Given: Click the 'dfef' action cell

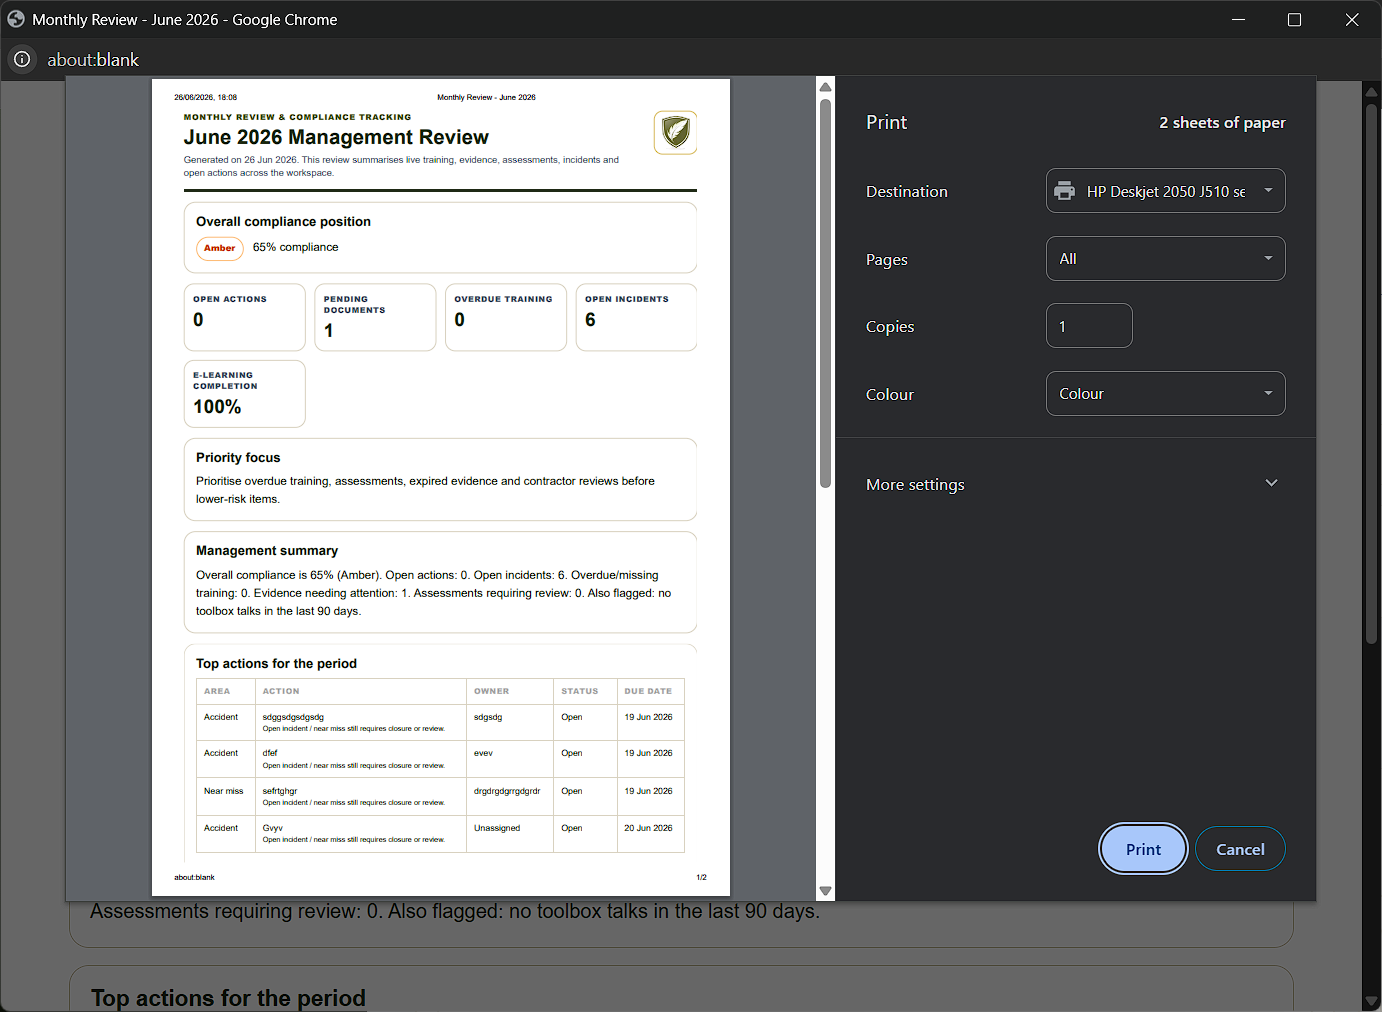Looking at the screenshot, I should [x=361, y=759].
